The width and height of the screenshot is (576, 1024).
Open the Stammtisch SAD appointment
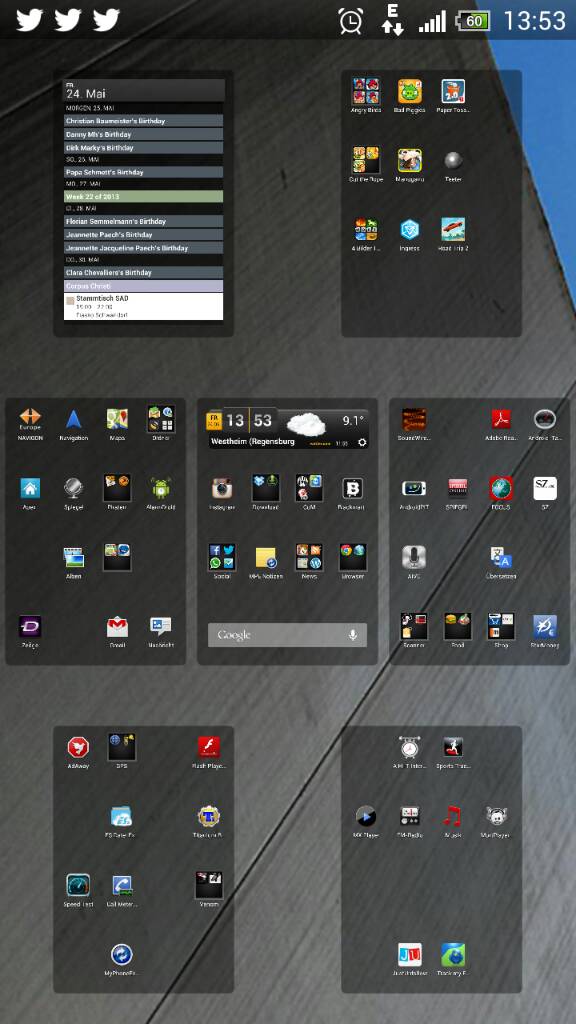(x=144, y=306)
